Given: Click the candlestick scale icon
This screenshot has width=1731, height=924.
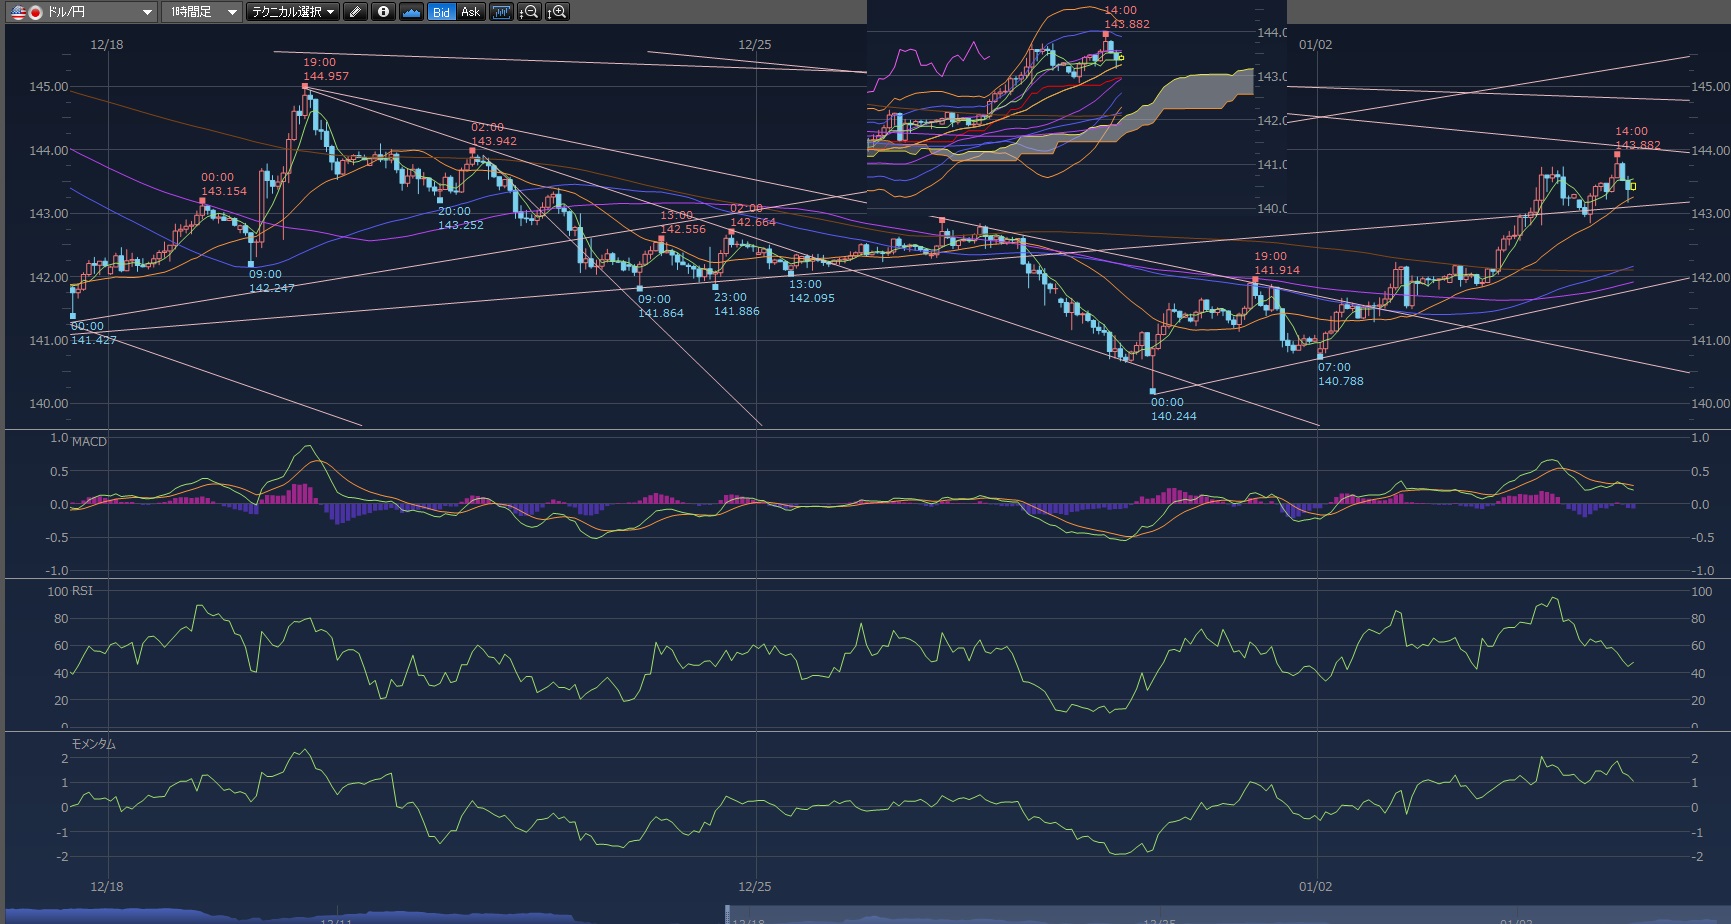Looking at the screenshot, I should pyautogui.click(x=501, y=12).
